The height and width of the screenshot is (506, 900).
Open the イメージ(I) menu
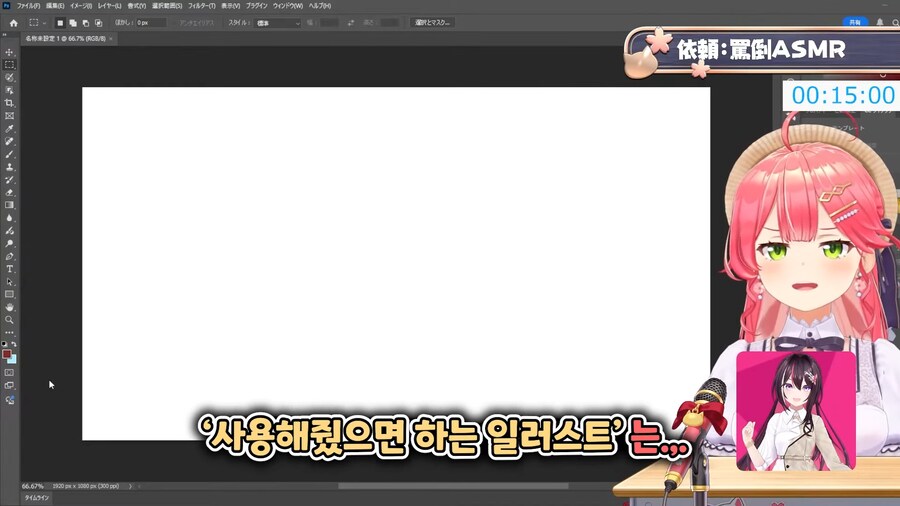(x=81, y=6)
